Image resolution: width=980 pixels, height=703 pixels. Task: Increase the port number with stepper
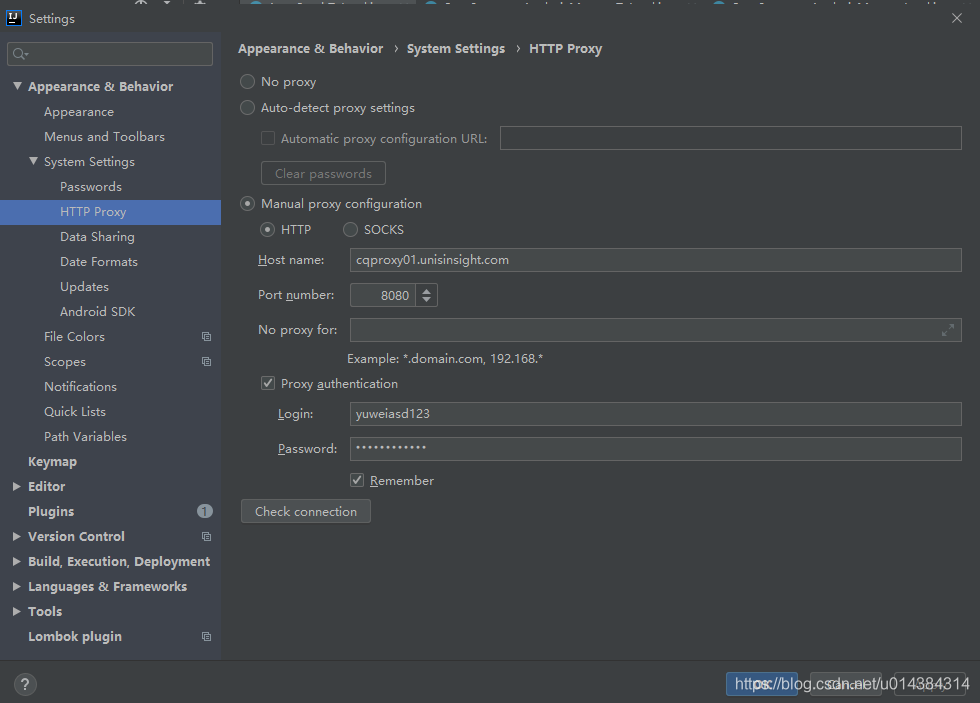click(426, 291)
